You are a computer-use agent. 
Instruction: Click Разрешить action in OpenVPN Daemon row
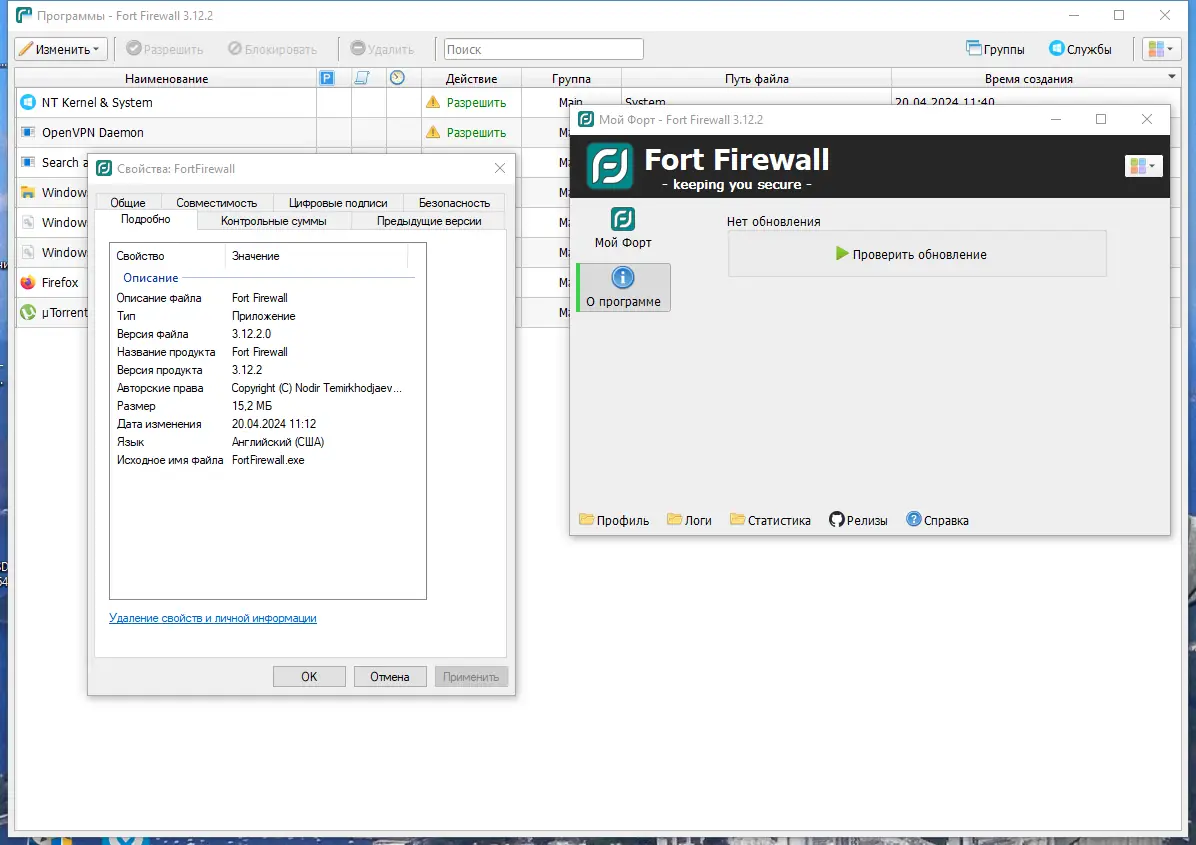(x=476, y=133)
